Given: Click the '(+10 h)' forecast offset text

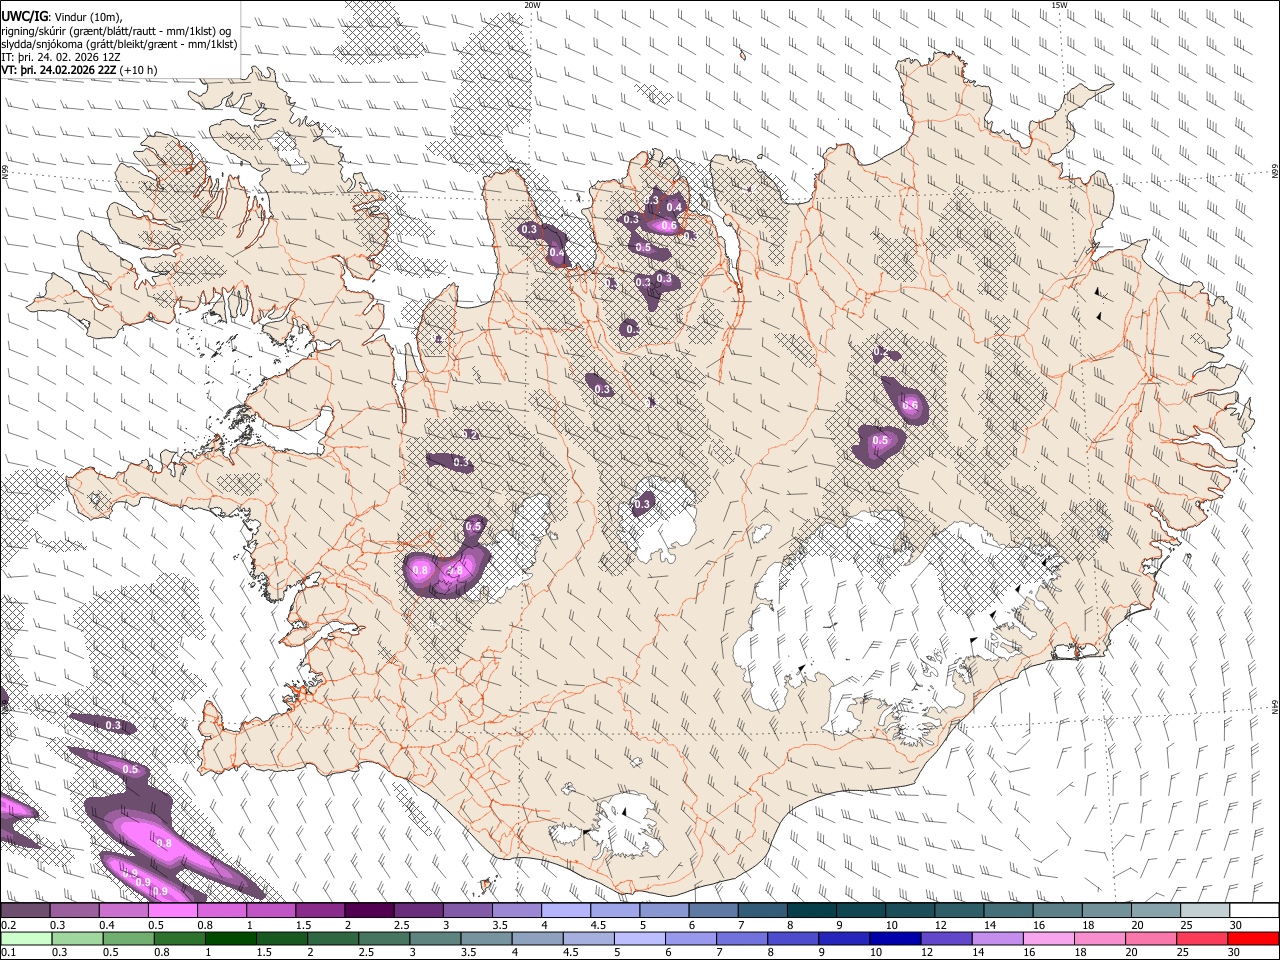Looking at the screenshot, I should coord(138,70).
